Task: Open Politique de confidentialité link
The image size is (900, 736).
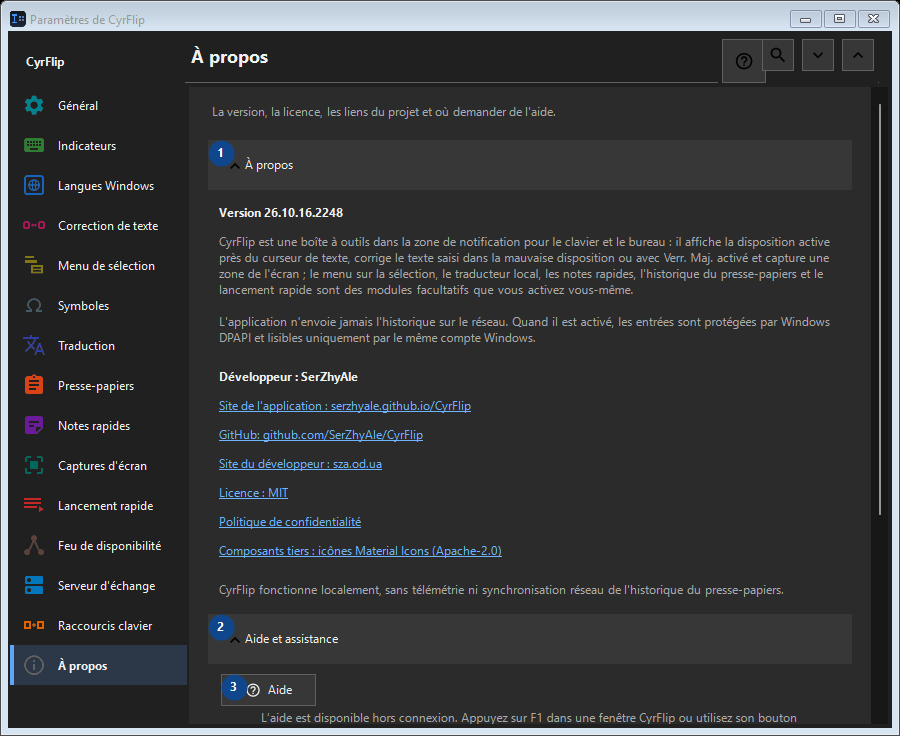Action: (x=290, y=522)
